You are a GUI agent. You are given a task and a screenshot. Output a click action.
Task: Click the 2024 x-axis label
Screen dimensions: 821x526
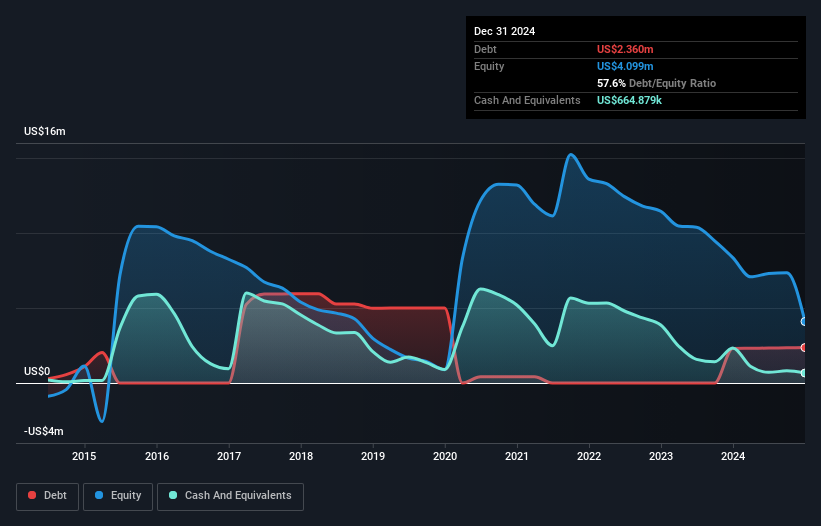click(733, 456)
